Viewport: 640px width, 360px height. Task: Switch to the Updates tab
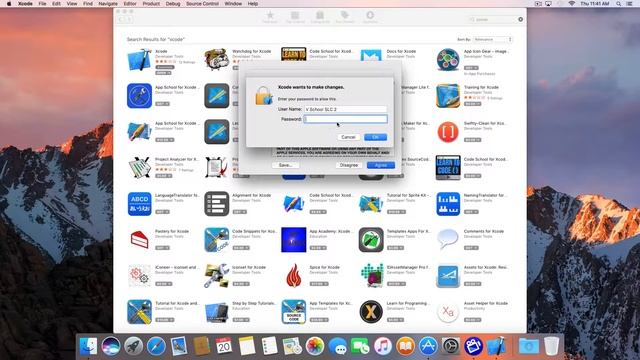(x=370, y=17)
